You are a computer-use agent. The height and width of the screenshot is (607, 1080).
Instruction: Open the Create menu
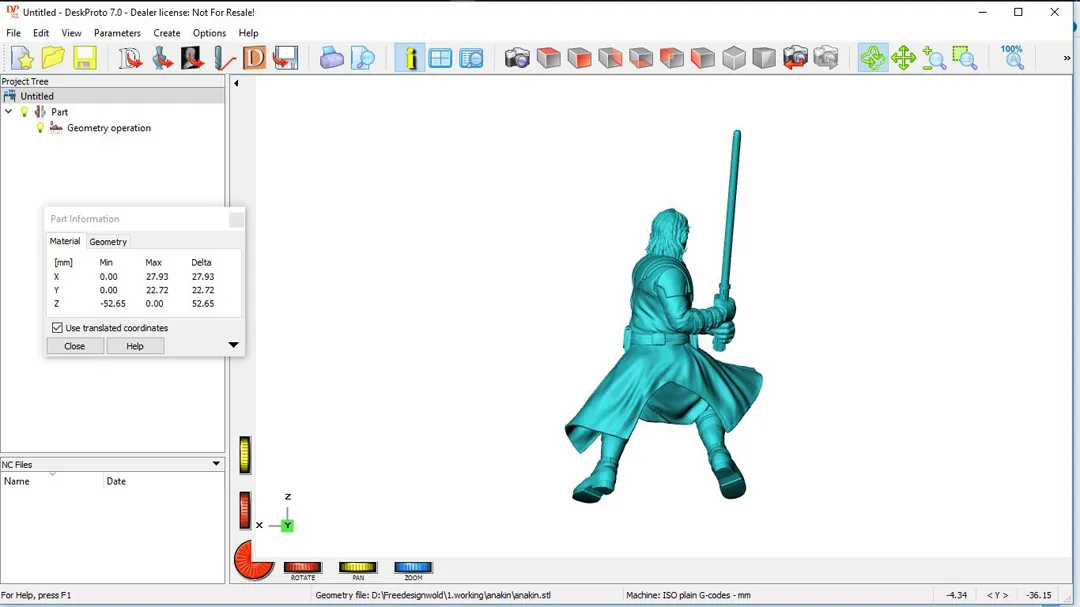[167, 33]
